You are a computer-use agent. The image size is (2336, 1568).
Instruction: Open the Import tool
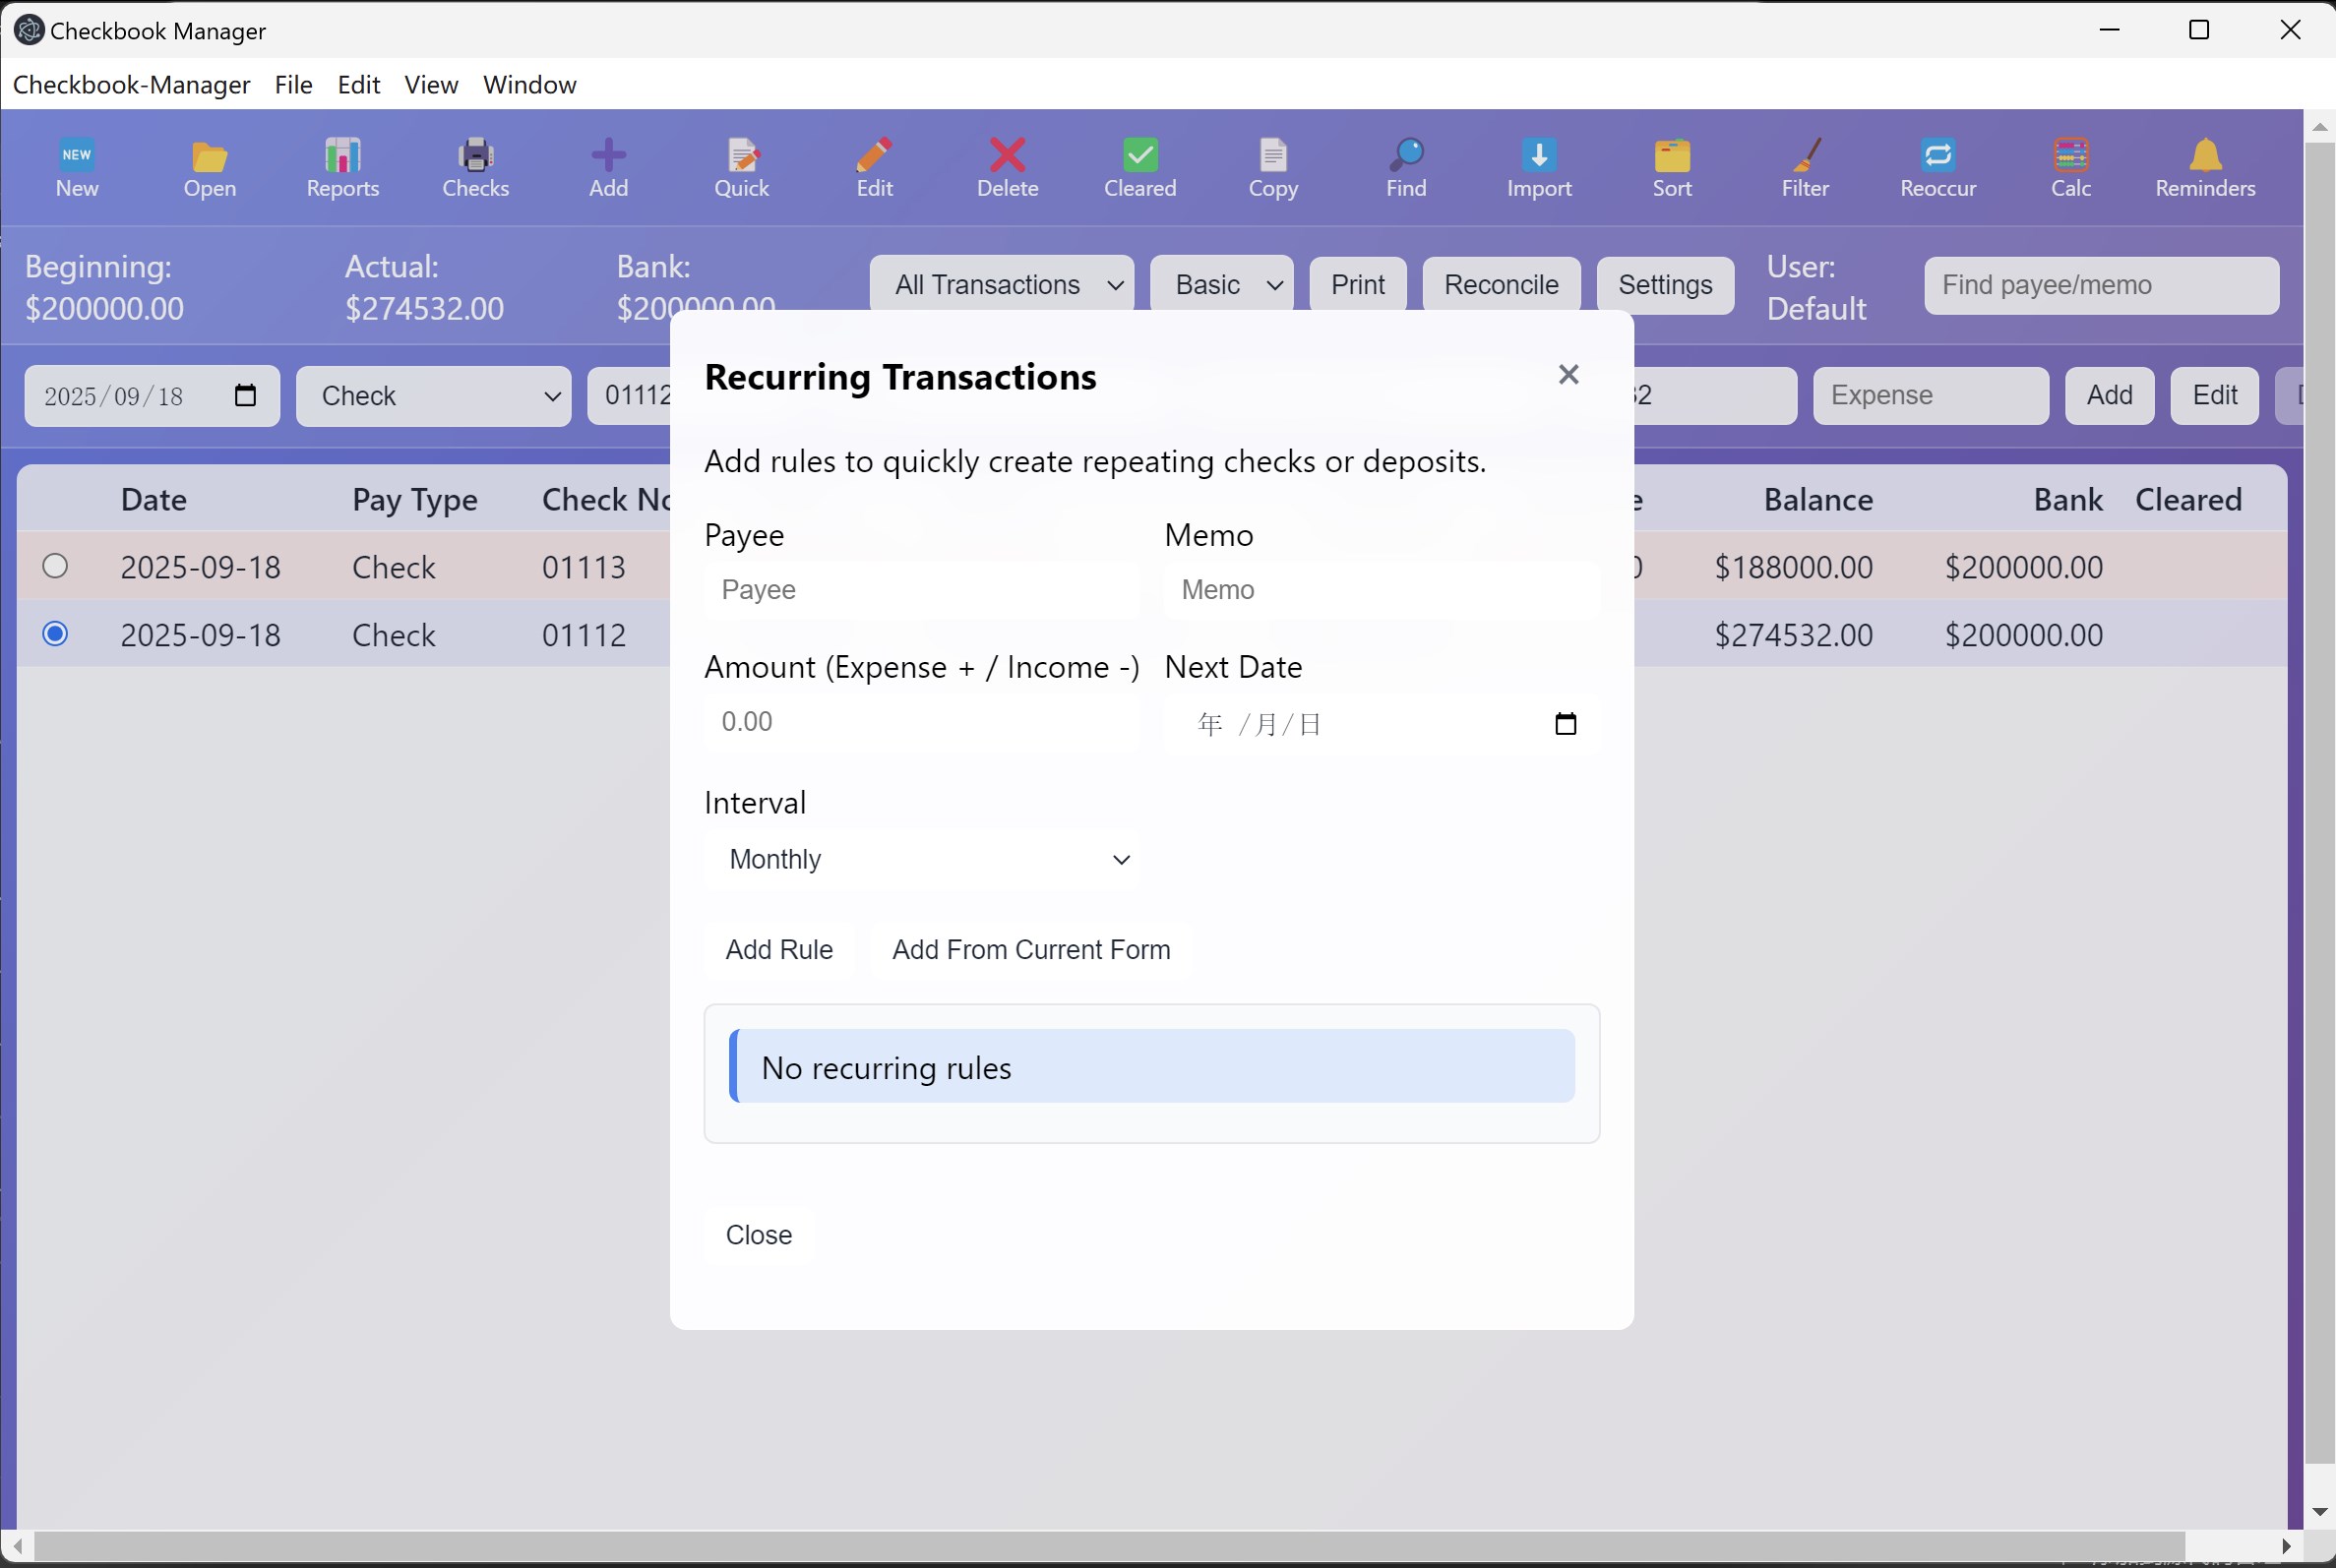(1537, 166)
